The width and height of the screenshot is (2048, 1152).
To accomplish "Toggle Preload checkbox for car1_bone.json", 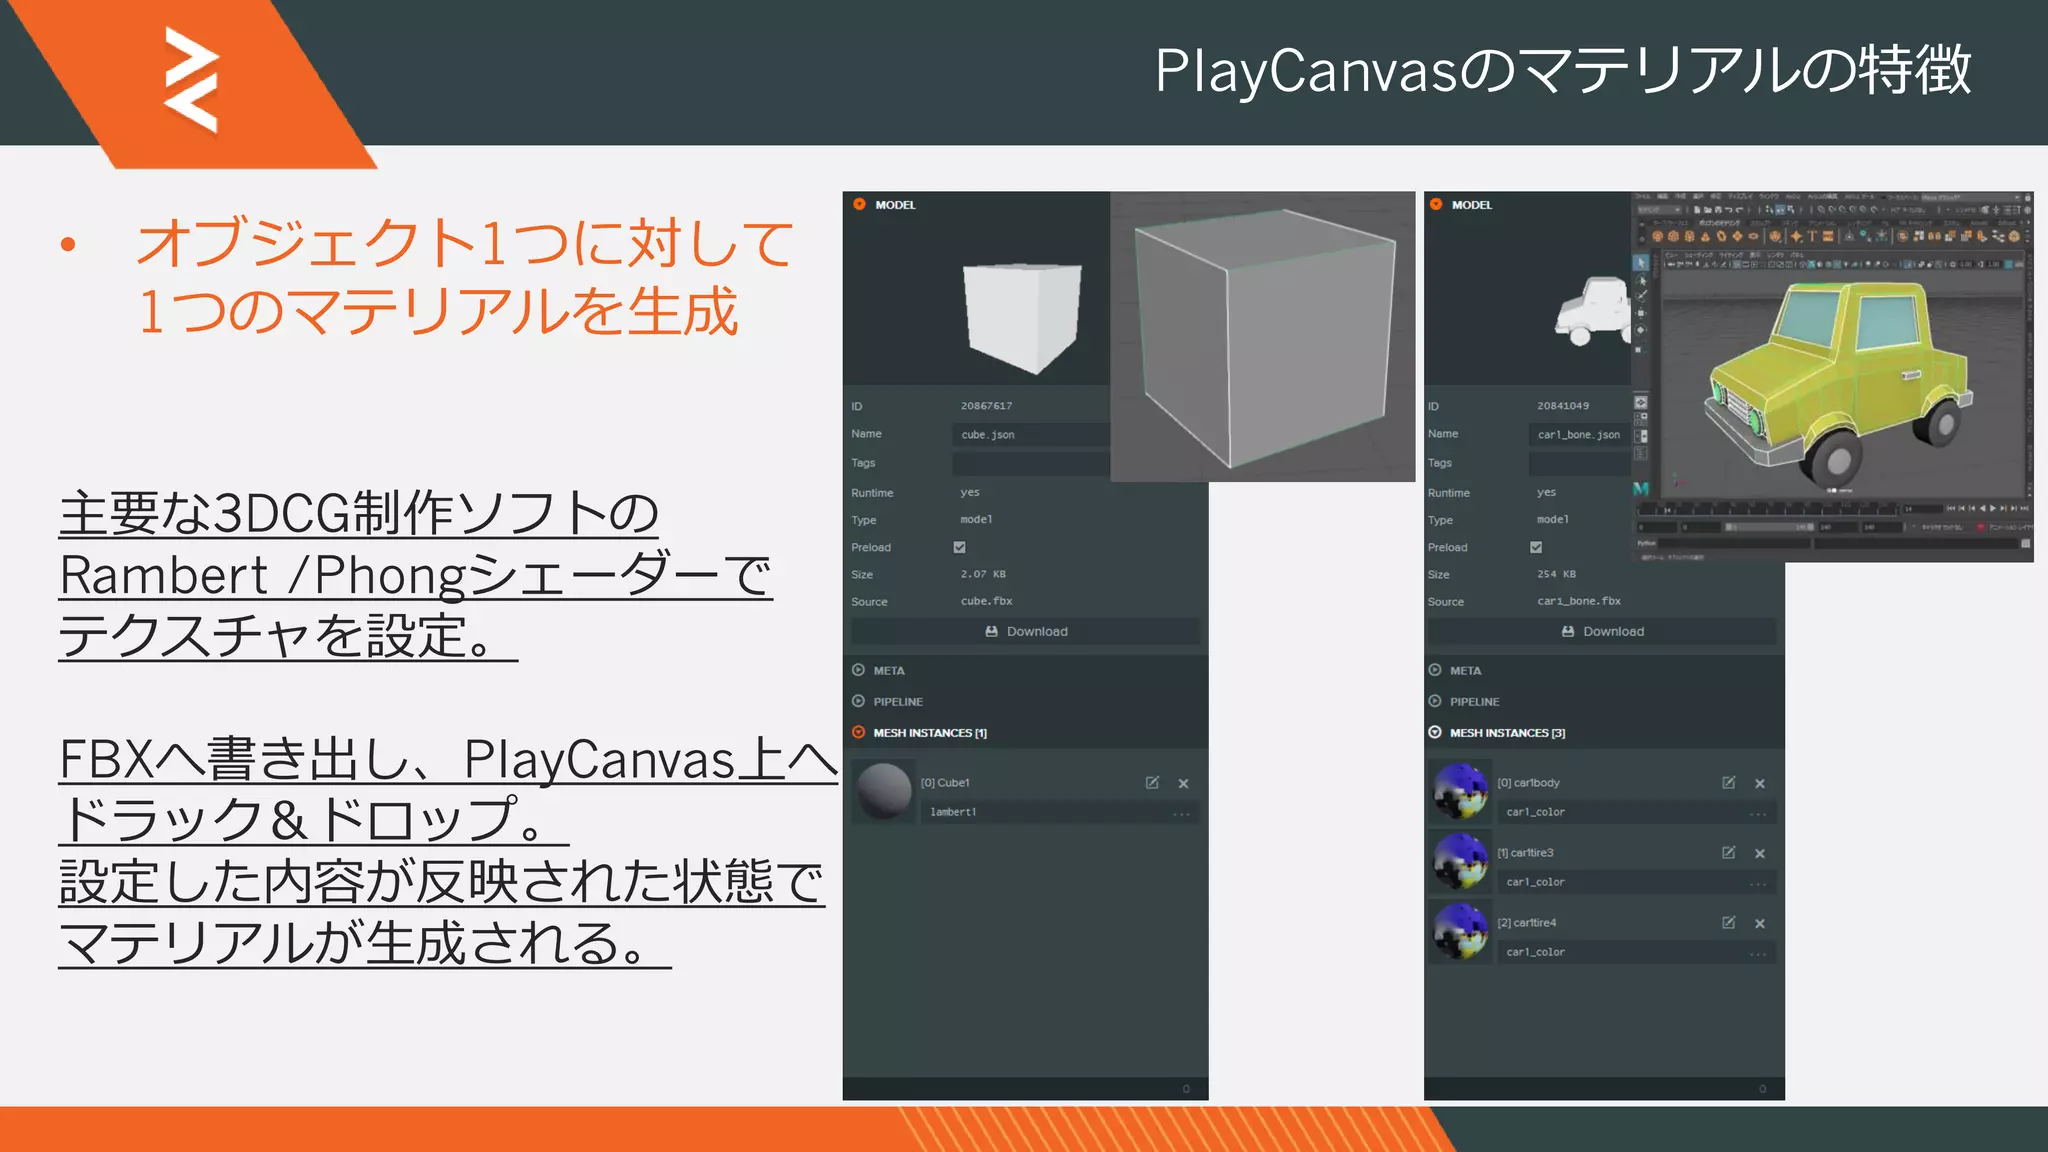I will tap(1536, 547).
